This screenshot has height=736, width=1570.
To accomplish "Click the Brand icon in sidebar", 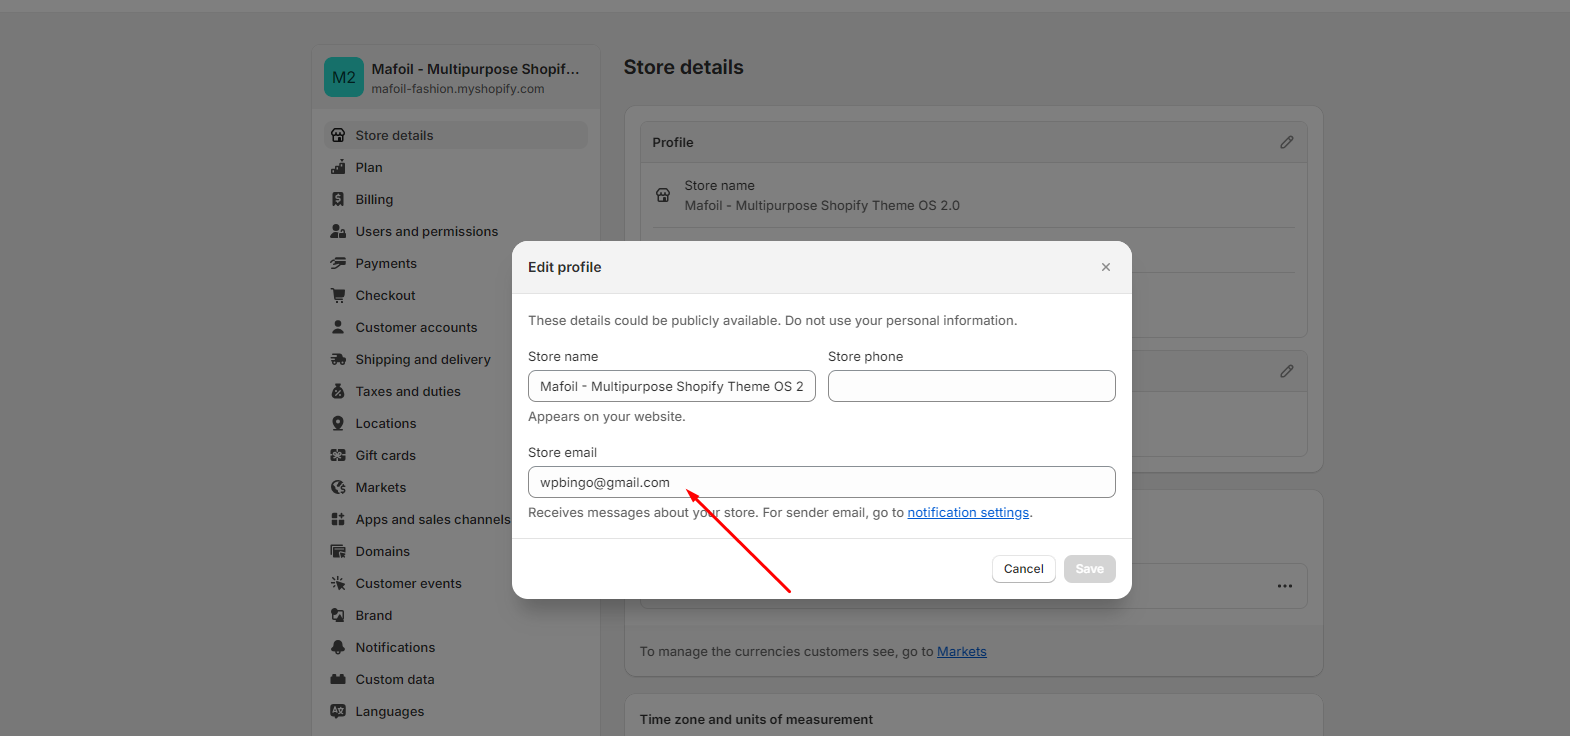I will click(x=338, y=615).
